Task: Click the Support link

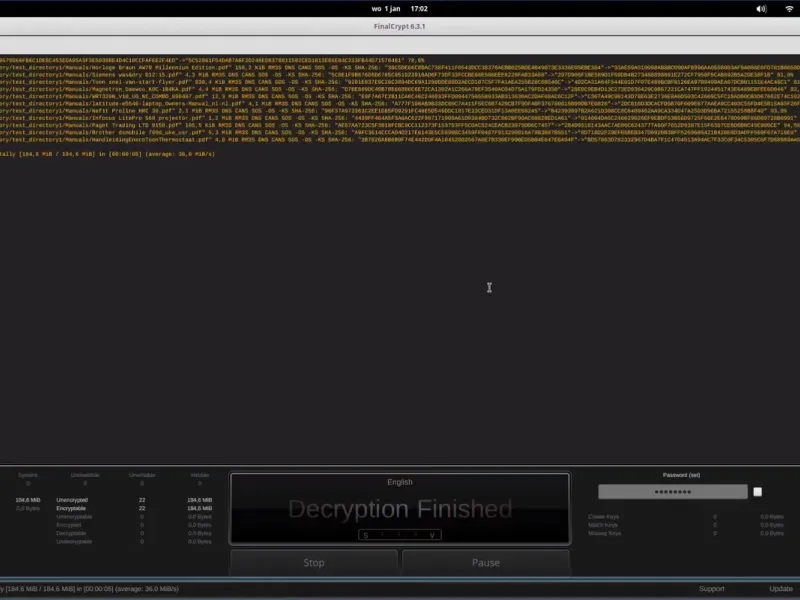Action: coord(712,589)
